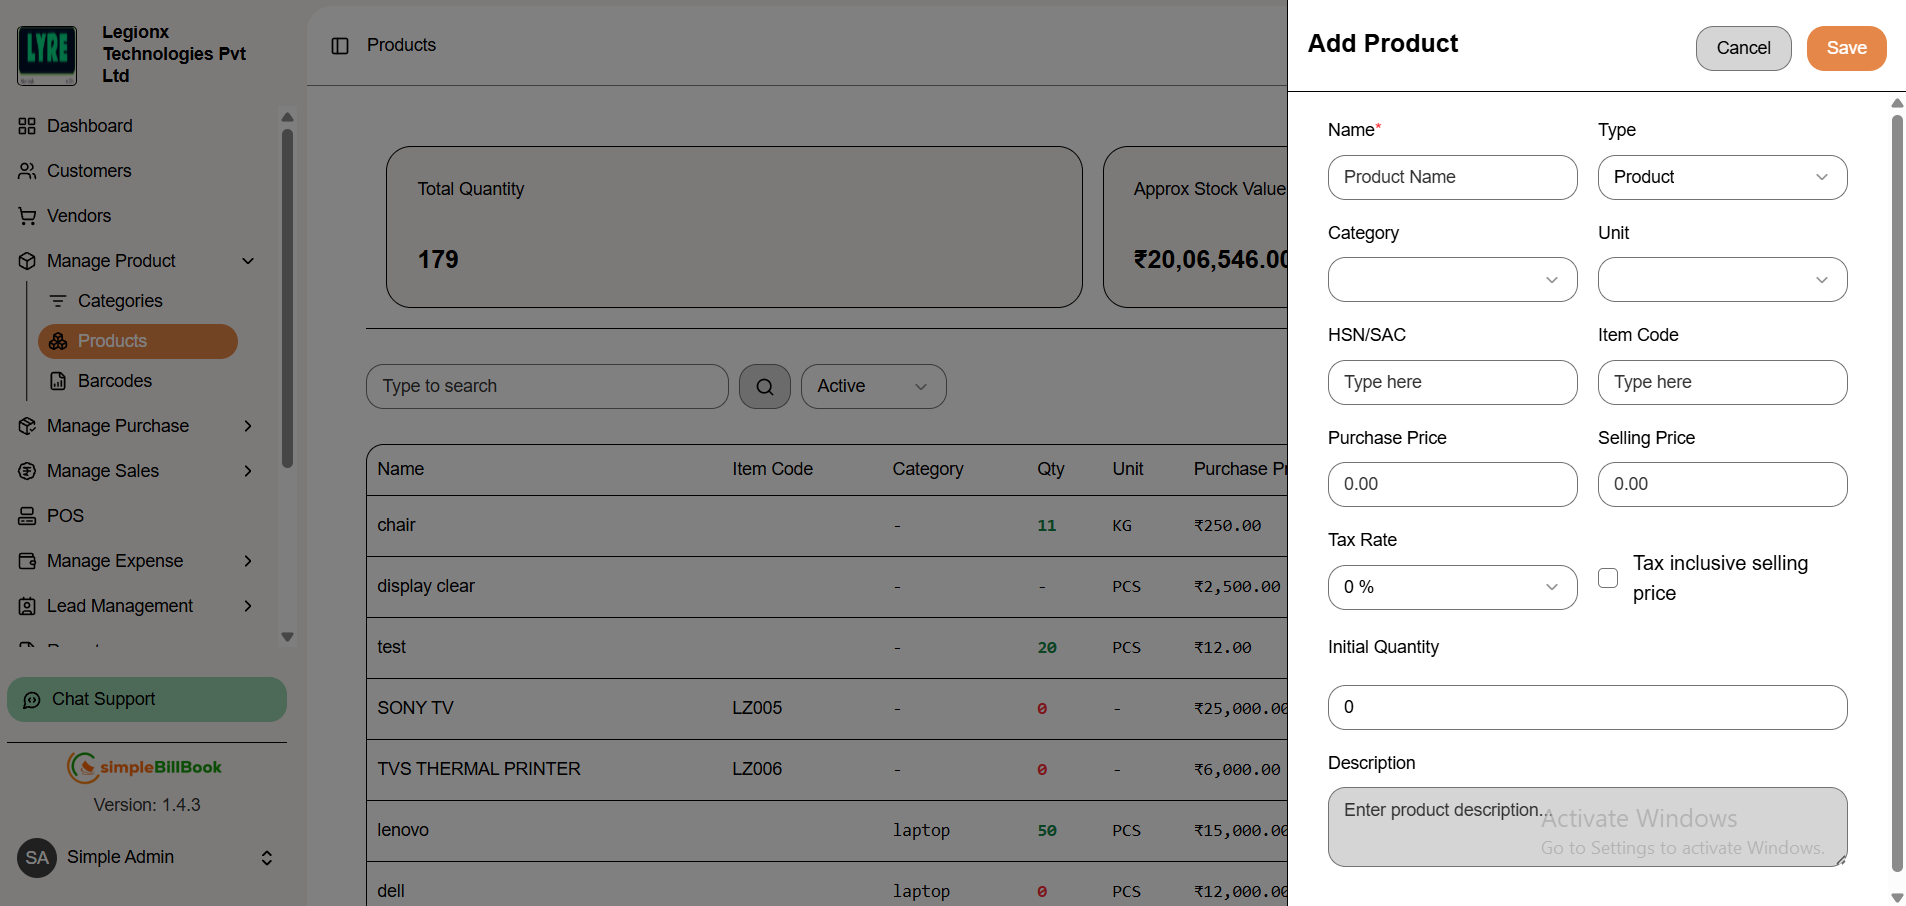
Task: Click the LZ006 item code
Action: tap(757, 769)
